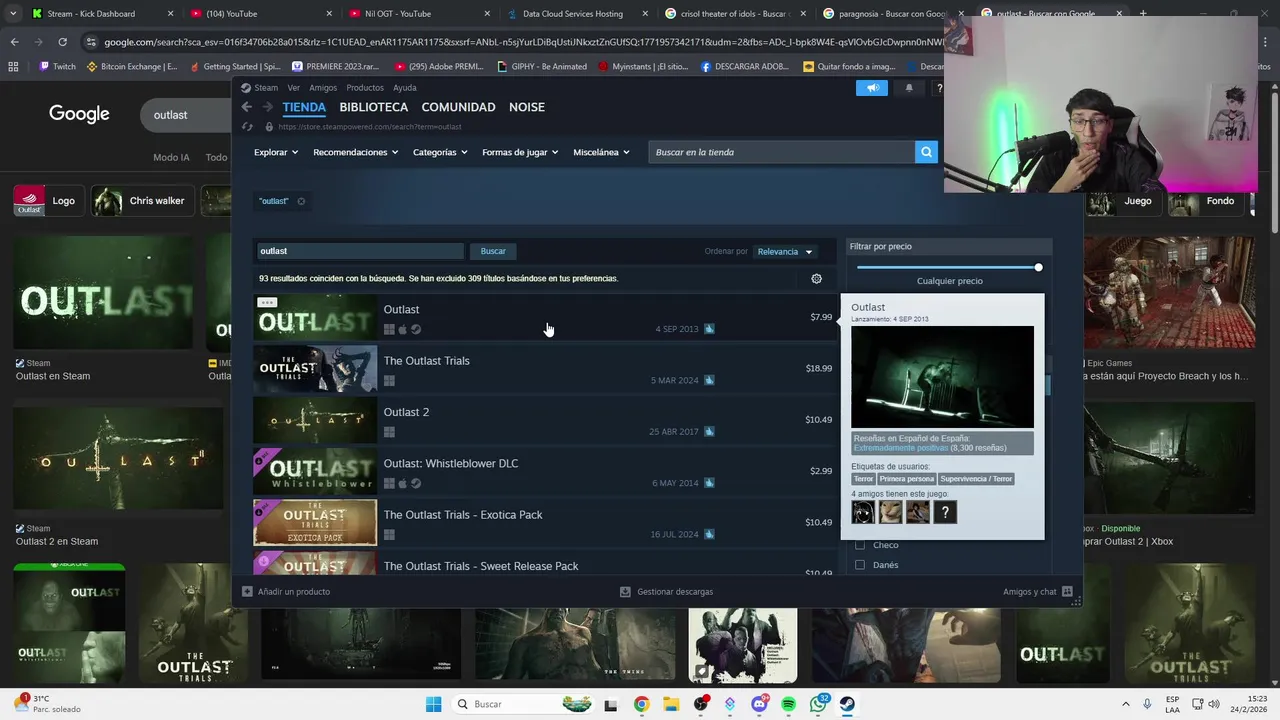Viewport: 1280px width, 720px height.
Task: Click SteamOS icon on Outlast row
Action: pos(416,330)
